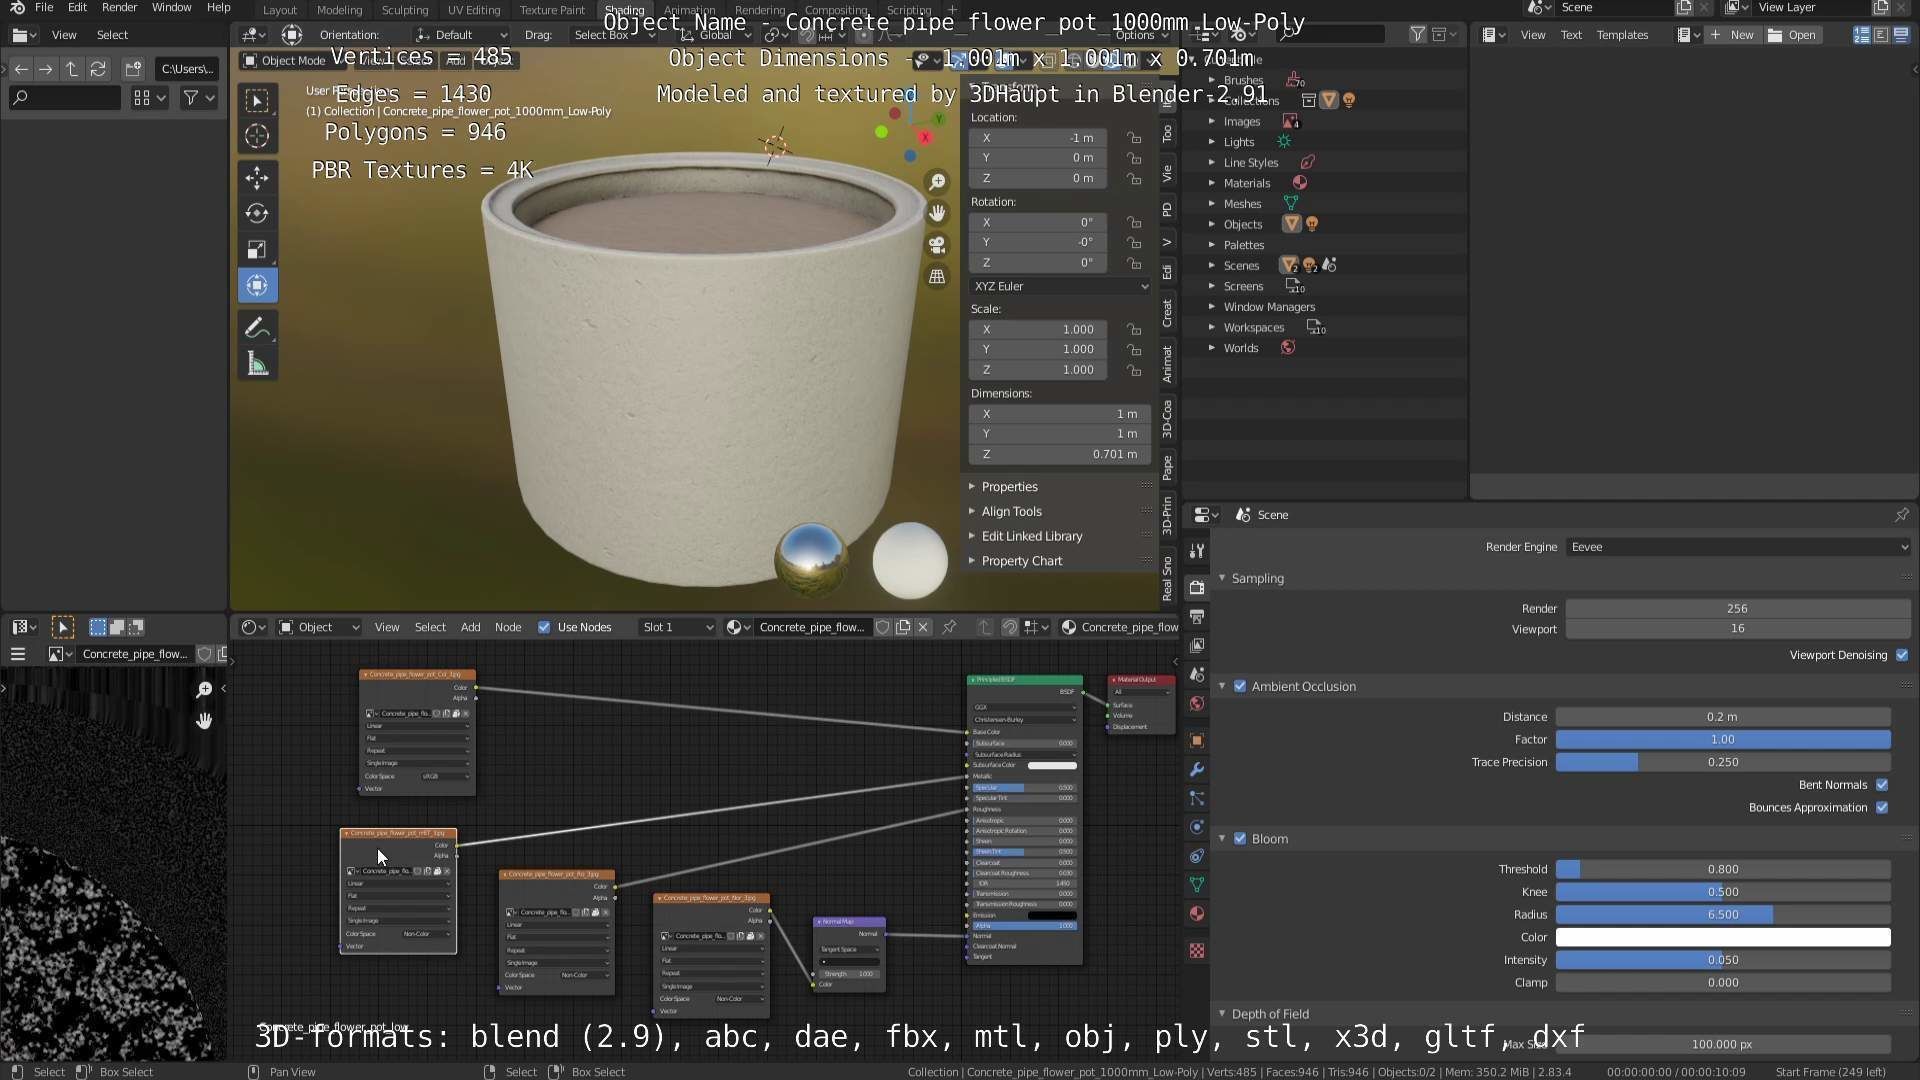The height and width of the screenshot is (1080, 1920).
Task: Collapse the Sampling panel
Action: 1257,579
